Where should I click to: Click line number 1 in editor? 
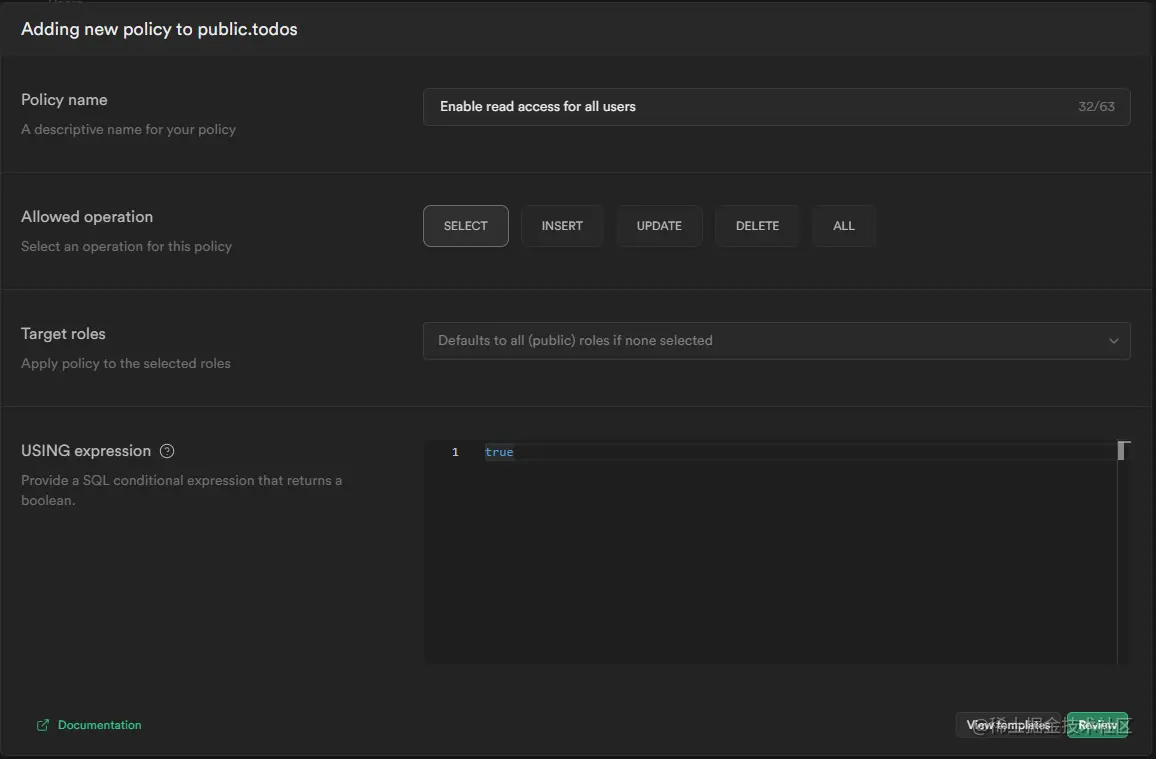click(455, 452)
